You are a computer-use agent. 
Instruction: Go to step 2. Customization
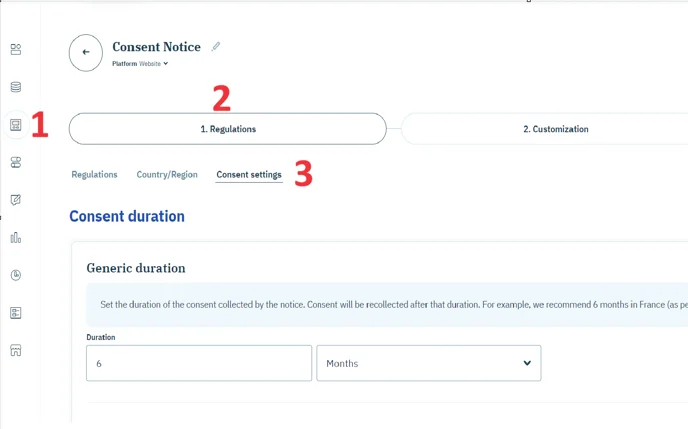(555, 129)
